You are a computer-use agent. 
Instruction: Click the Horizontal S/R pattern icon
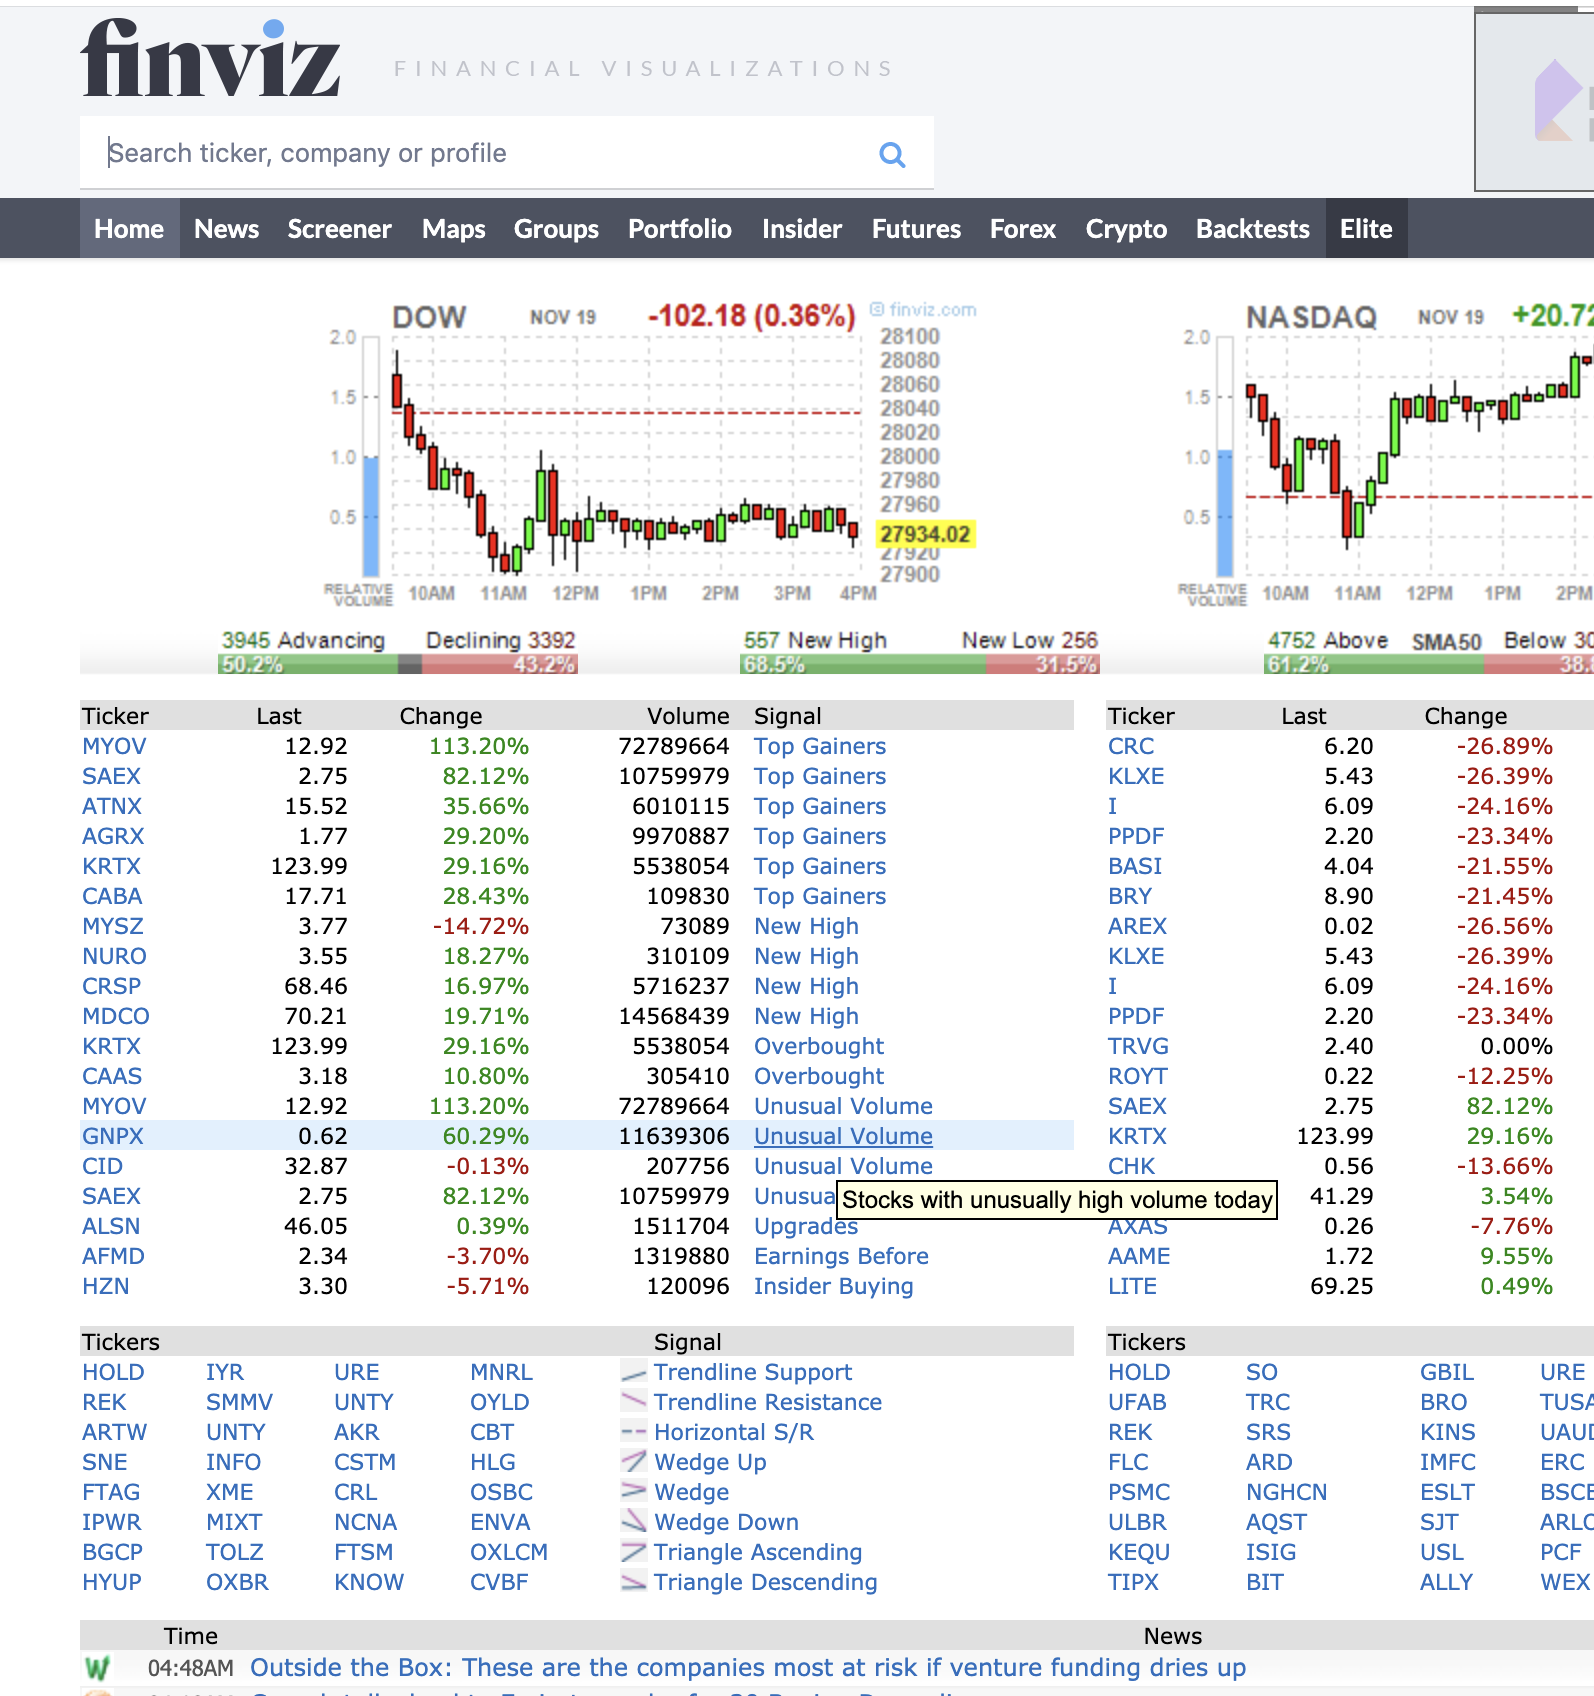click(x=634, y=1432)
